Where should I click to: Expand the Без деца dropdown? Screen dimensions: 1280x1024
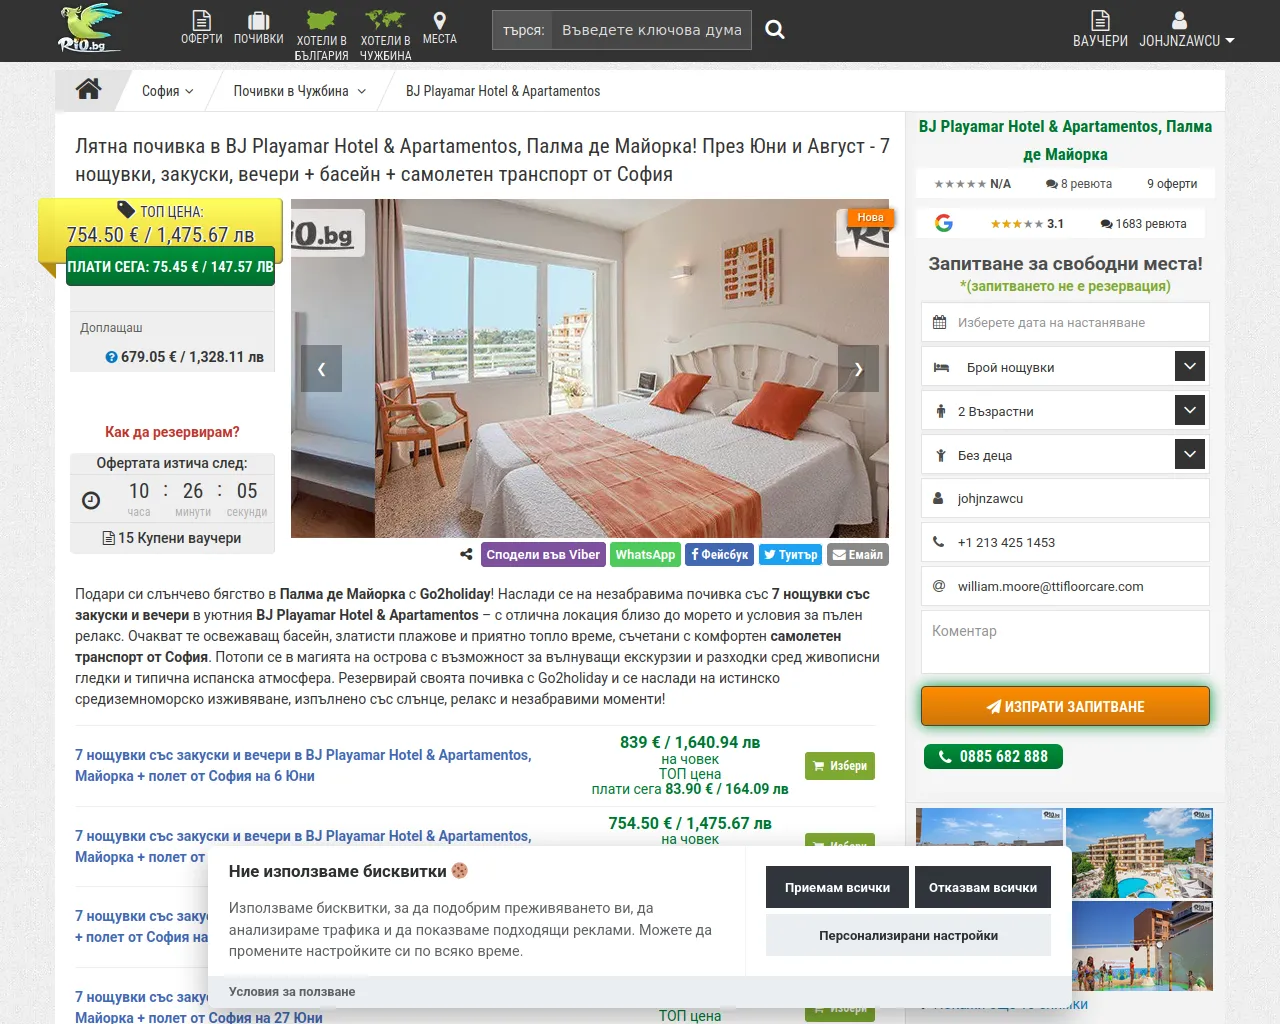(1189, 454)
